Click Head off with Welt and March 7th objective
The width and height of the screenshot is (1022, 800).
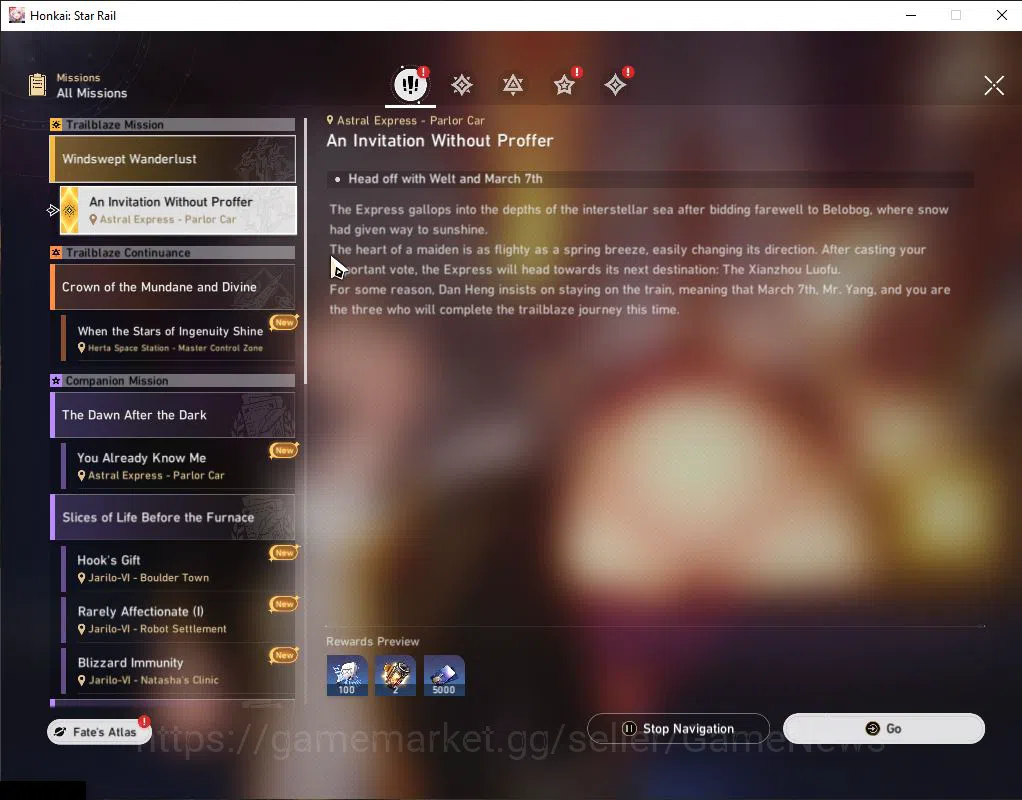445,179
